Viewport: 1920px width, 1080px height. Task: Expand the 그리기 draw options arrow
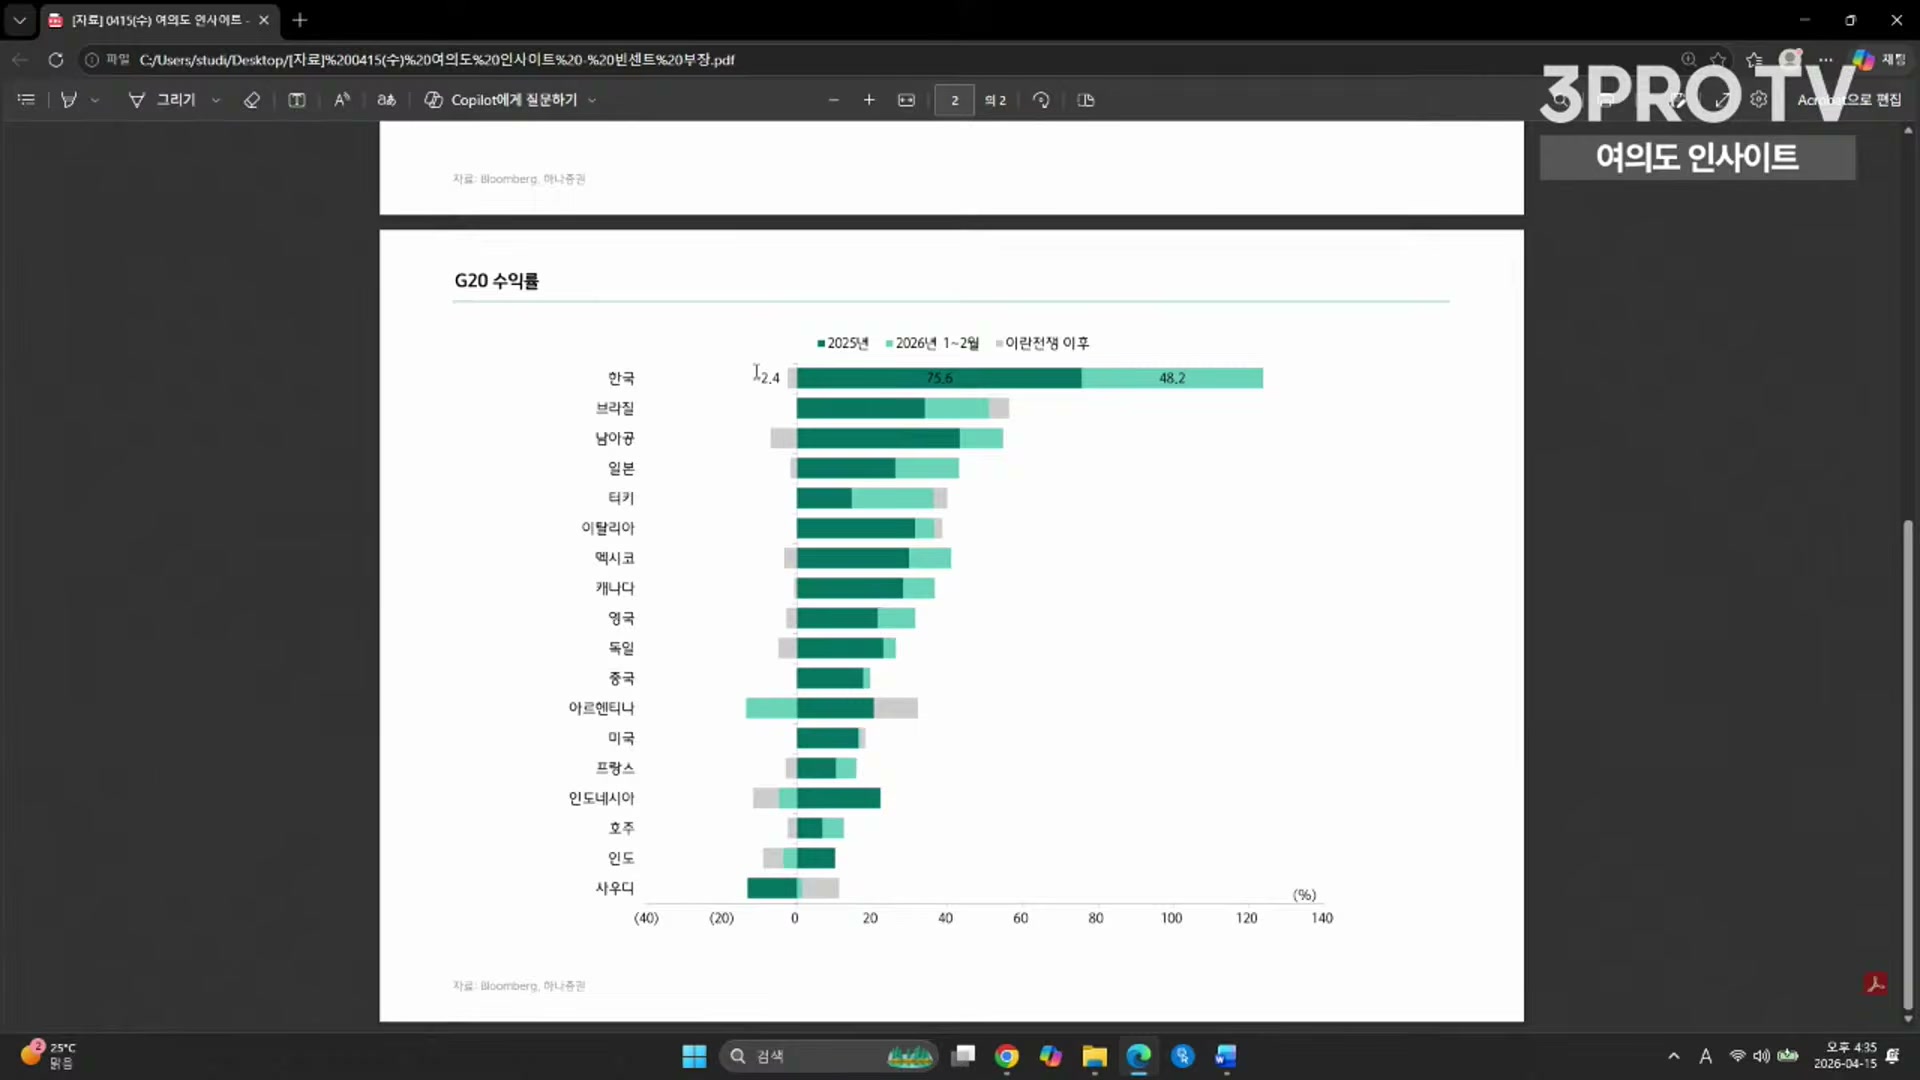pos(216,100)
